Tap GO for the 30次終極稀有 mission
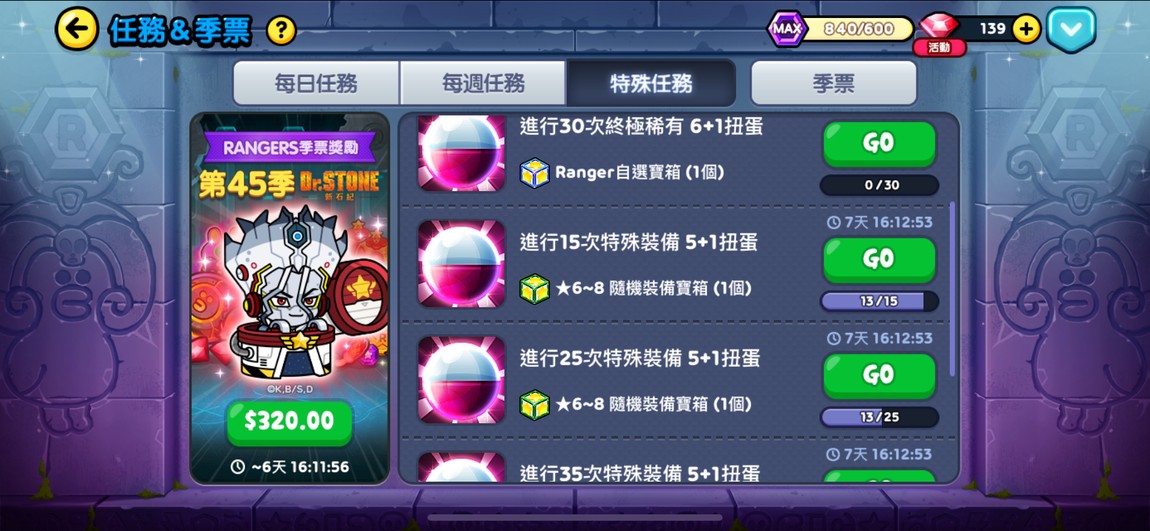Viewport: 1150px width, 531px height. click(879, 144)
